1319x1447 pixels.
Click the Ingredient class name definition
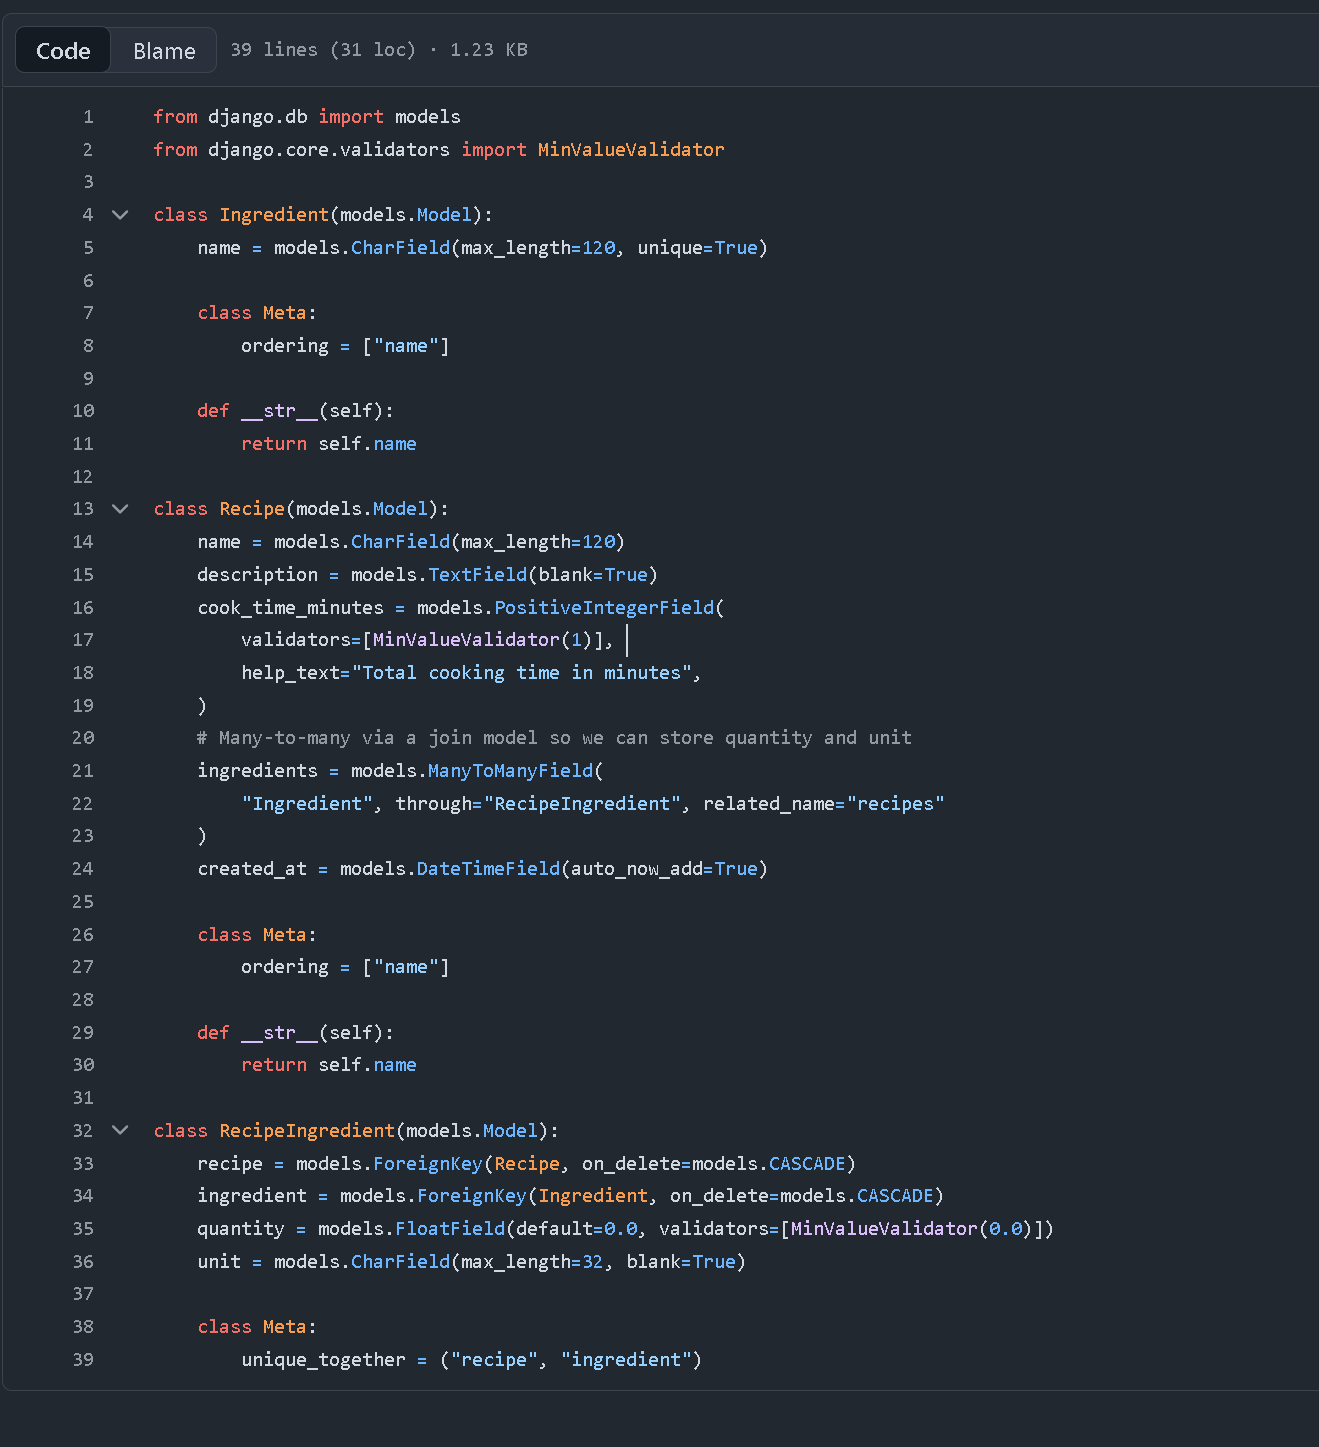point(273,214)
